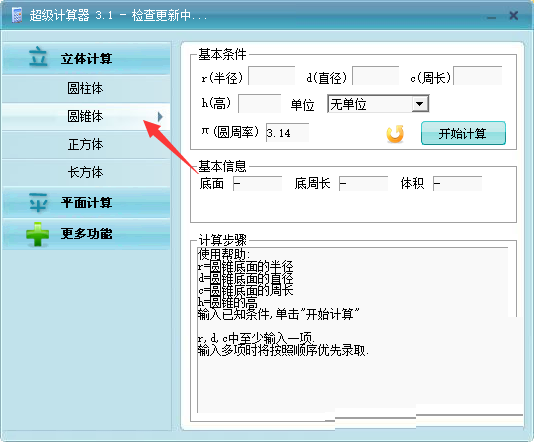
Task: Expand the 平面计算 section header
Action: tap(86, 202)
